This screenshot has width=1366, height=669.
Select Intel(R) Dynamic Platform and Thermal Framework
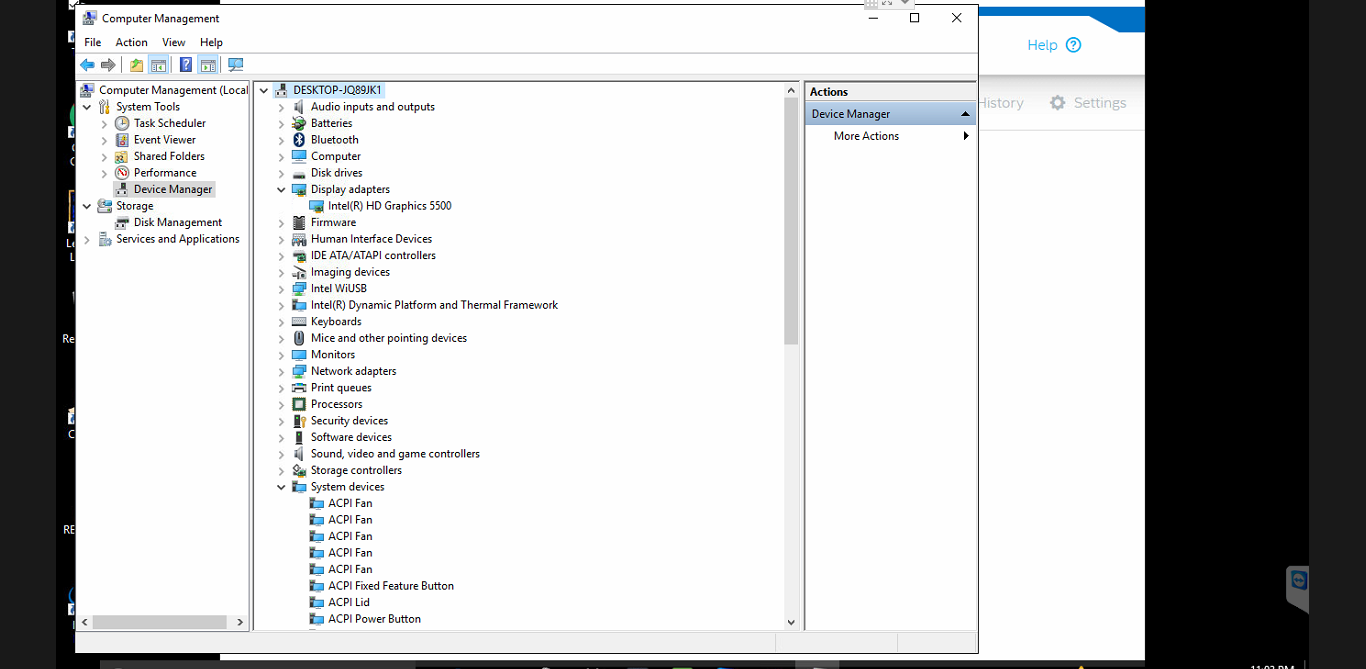434,305
